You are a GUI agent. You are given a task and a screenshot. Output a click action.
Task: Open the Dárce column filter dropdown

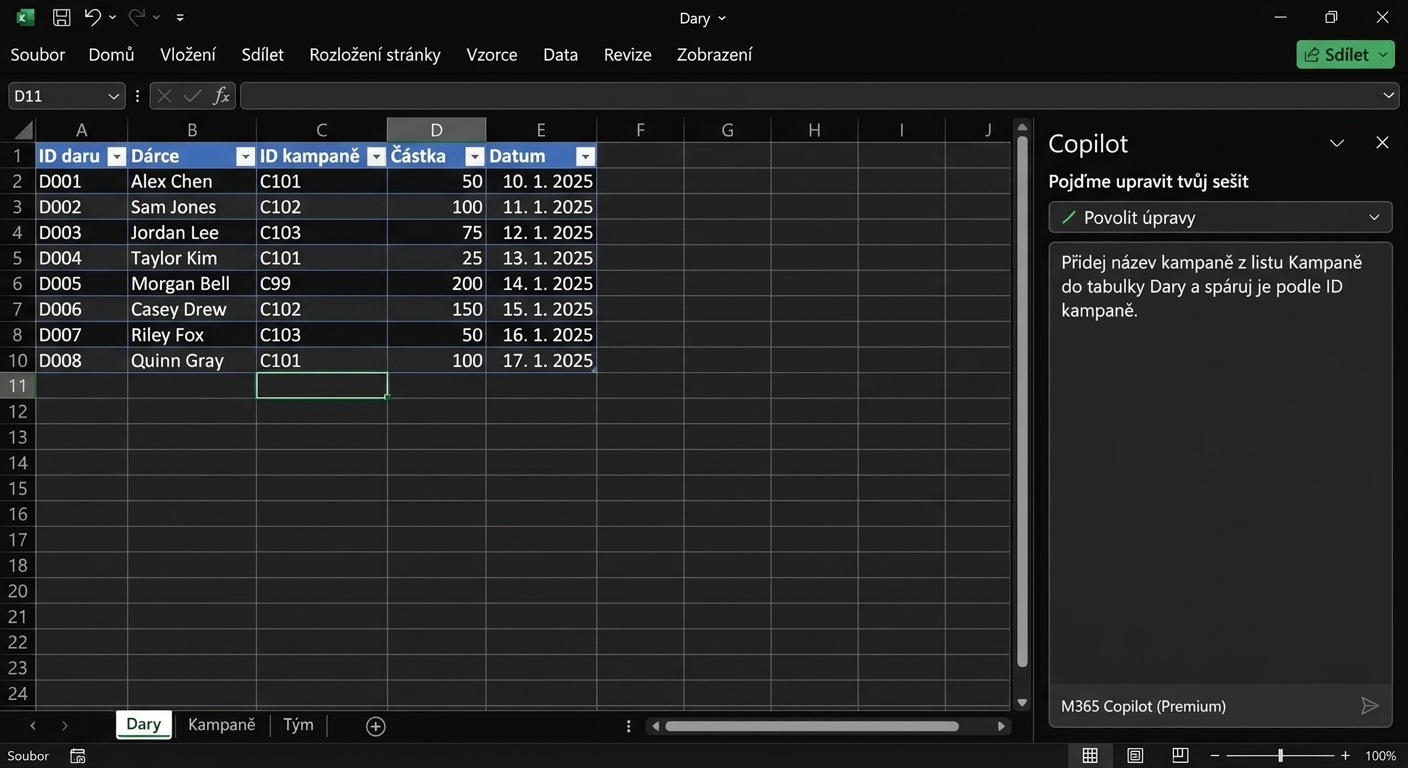(245, 156)
